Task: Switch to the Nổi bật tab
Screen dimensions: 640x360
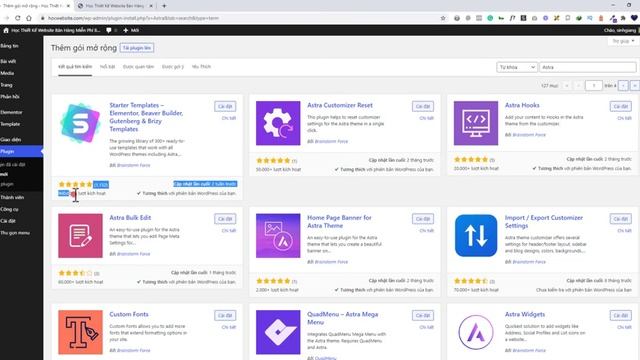Action: point(107,67)
